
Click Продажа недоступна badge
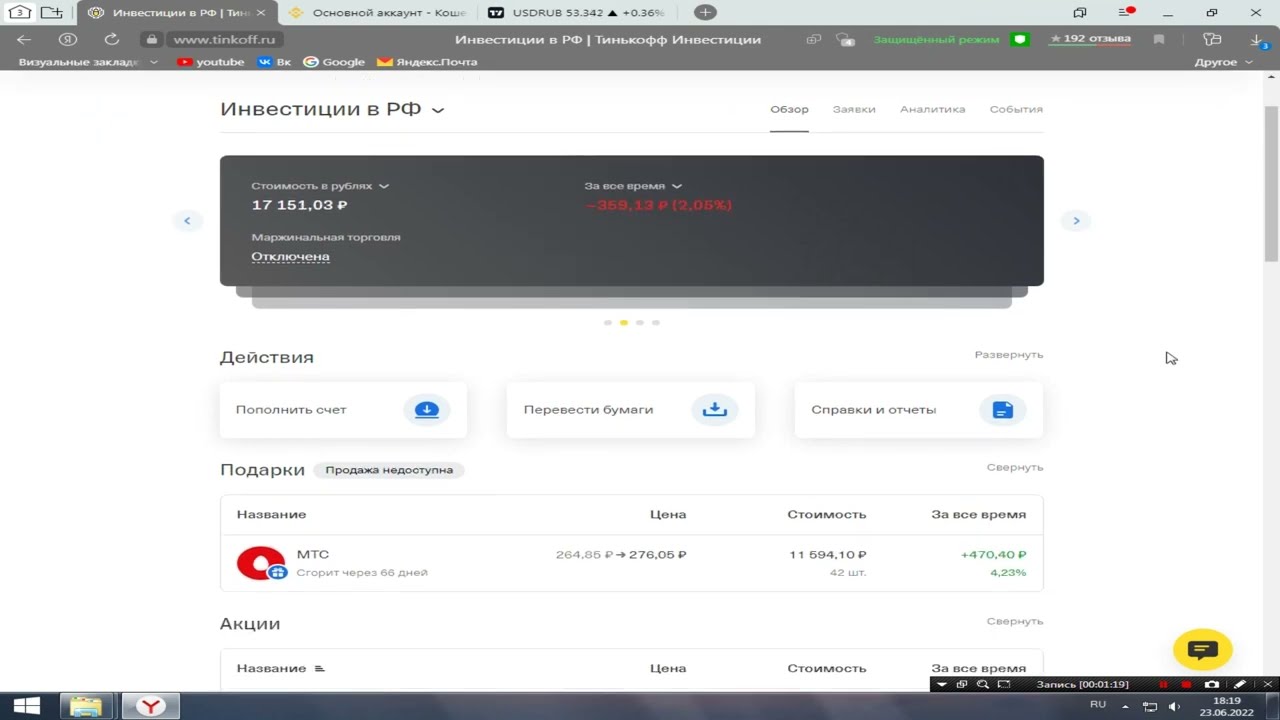(389, 470)
